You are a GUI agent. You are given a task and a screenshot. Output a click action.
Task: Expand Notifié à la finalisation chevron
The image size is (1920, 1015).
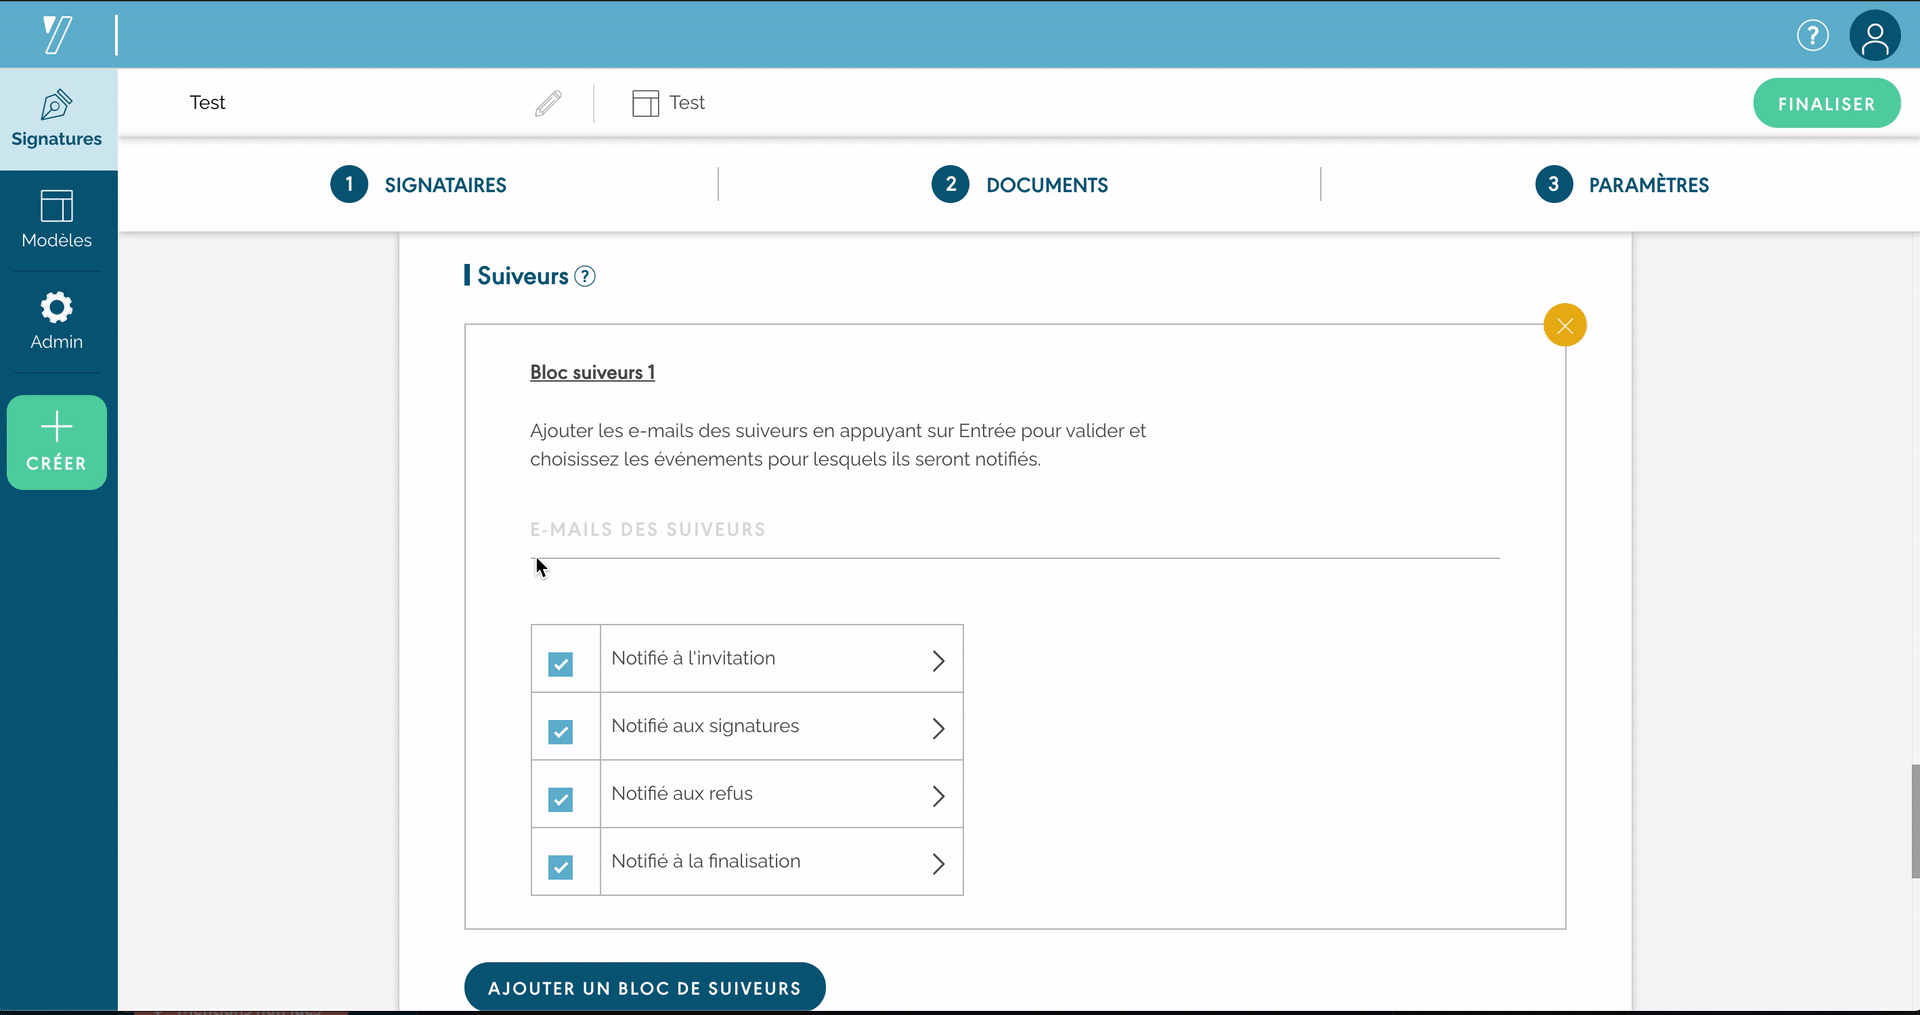[938, 864]
